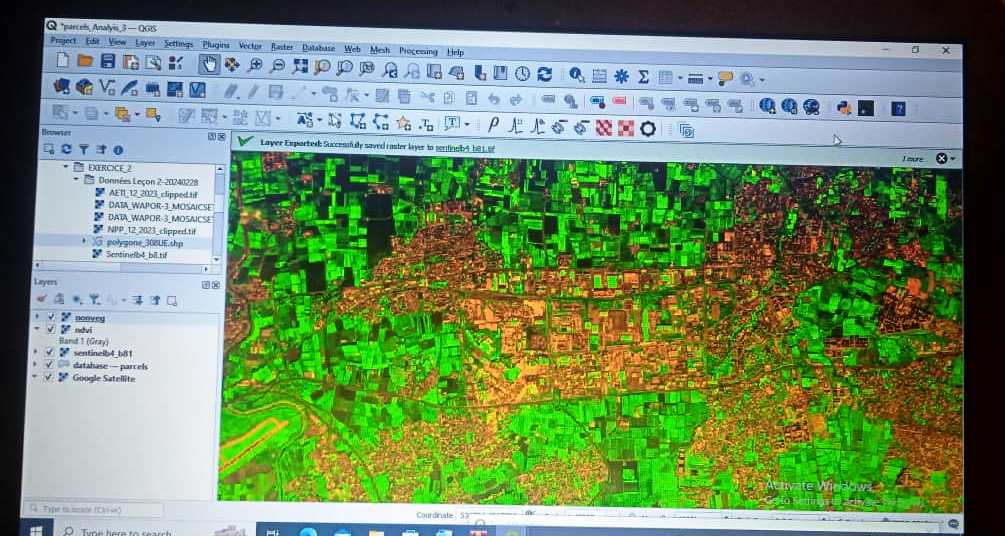Open the Project menu

tap(63, 40)
